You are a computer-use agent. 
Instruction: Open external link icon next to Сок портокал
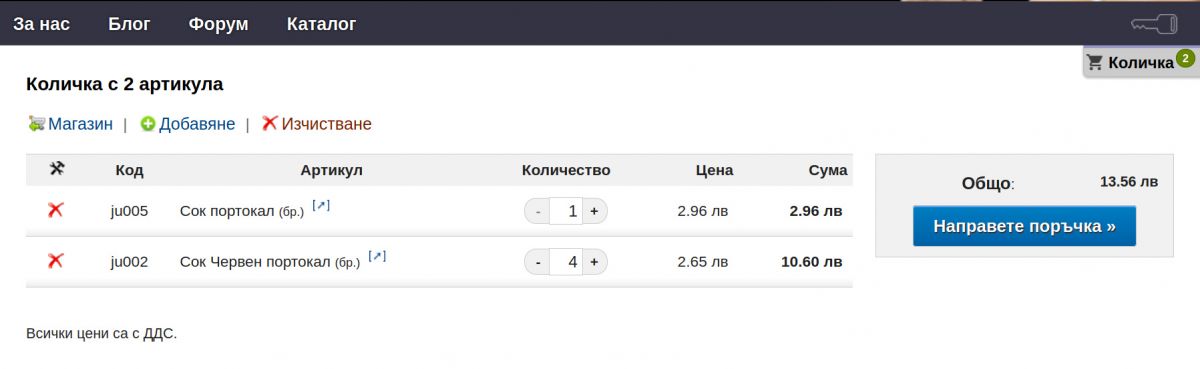pyautogui.click(x=321, y=205)
